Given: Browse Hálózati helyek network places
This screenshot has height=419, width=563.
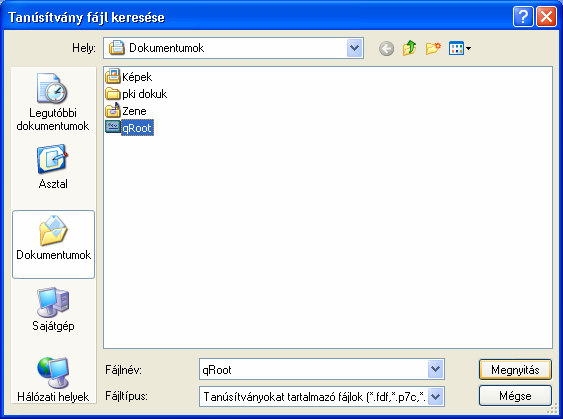Looking at the screenshot, I should (53, 380).
